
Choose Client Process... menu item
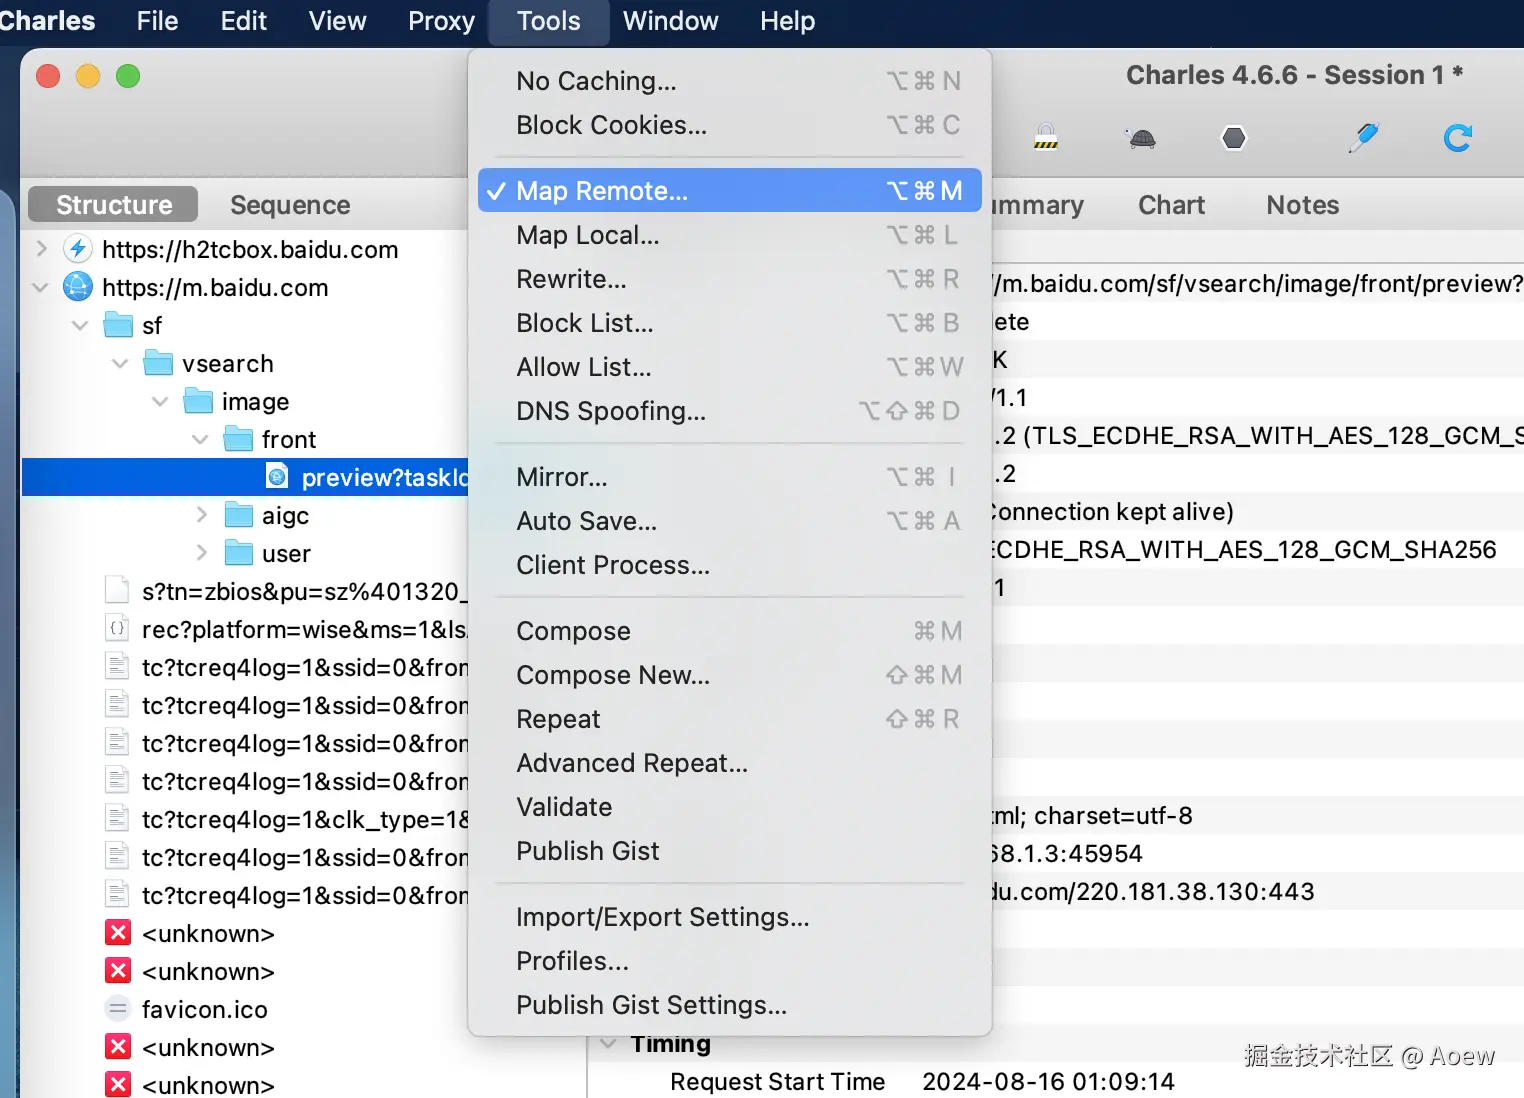tap(730, 564)
